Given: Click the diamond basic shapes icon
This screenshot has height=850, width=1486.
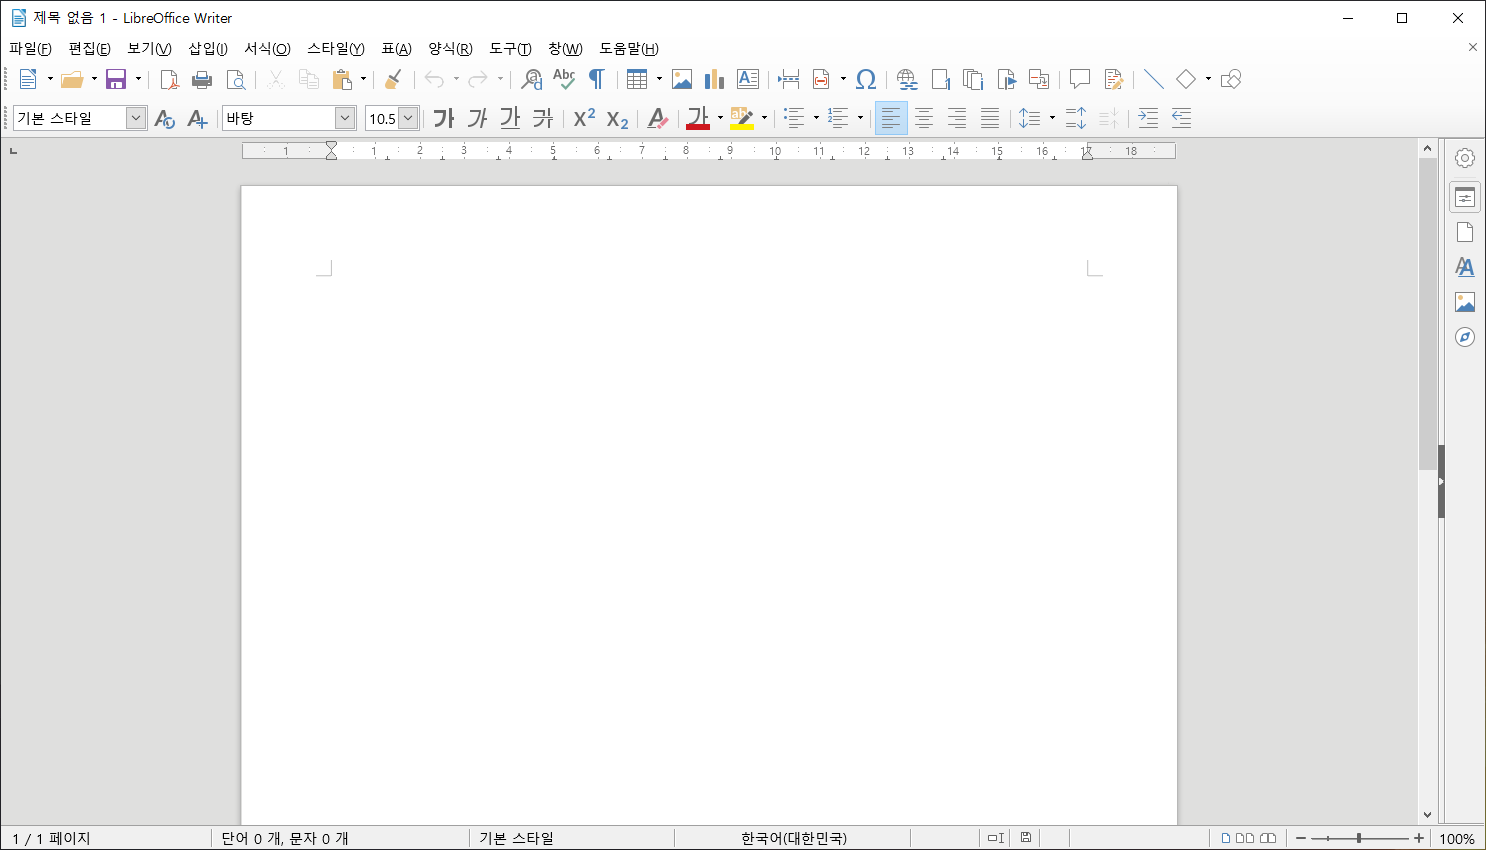Looking at the screenshot, I should coord(1186,79).
